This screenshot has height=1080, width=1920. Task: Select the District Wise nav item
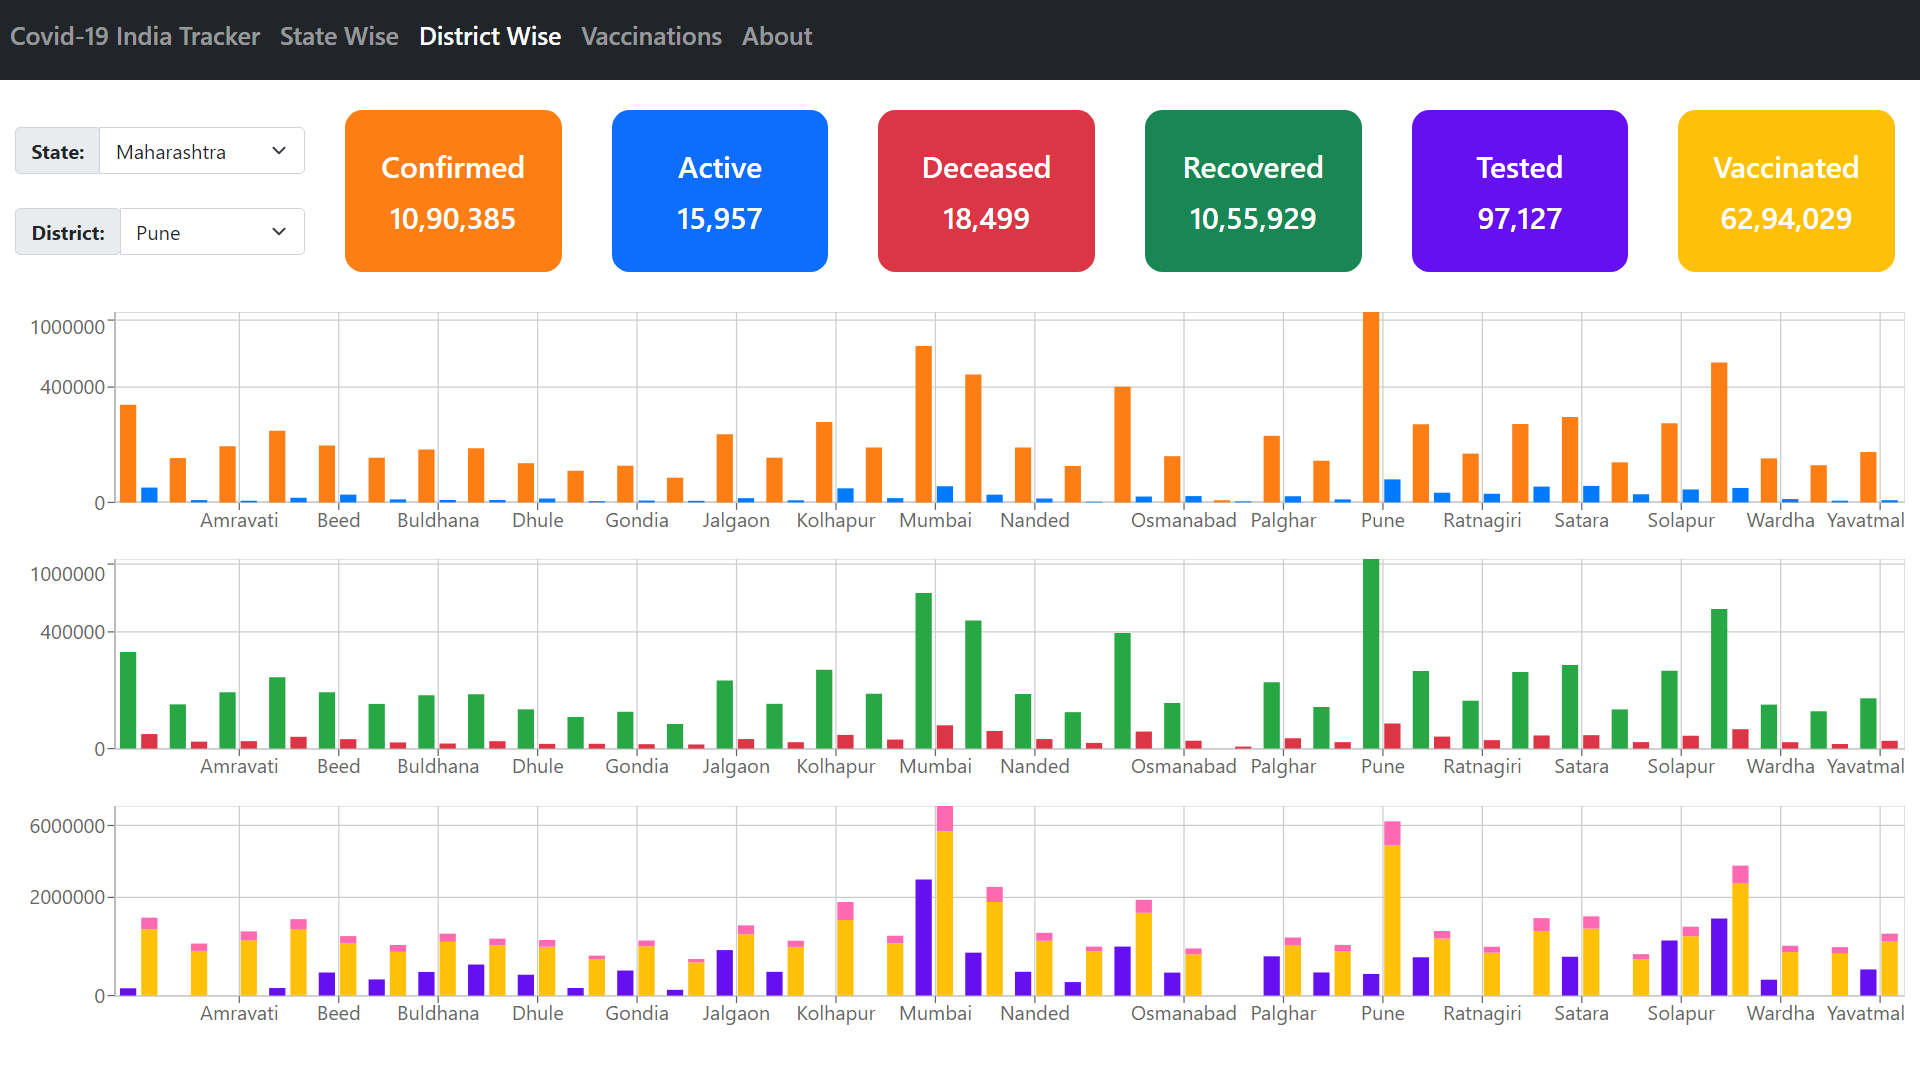click(x=490, y=37)
